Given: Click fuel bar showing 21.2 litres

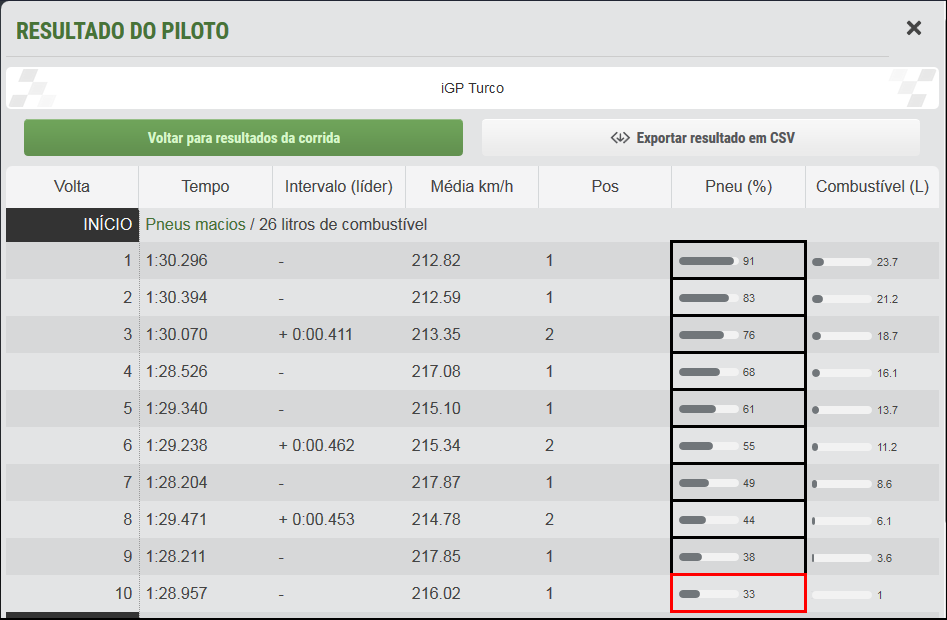Looking at the screenshot, I should tap(842, 299).
